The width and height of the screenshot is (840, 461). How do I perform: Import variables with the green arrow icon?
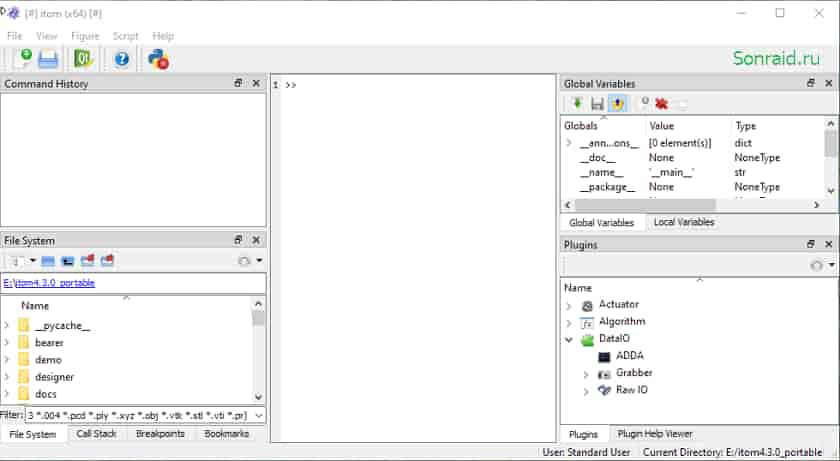(x=577, y=103)
